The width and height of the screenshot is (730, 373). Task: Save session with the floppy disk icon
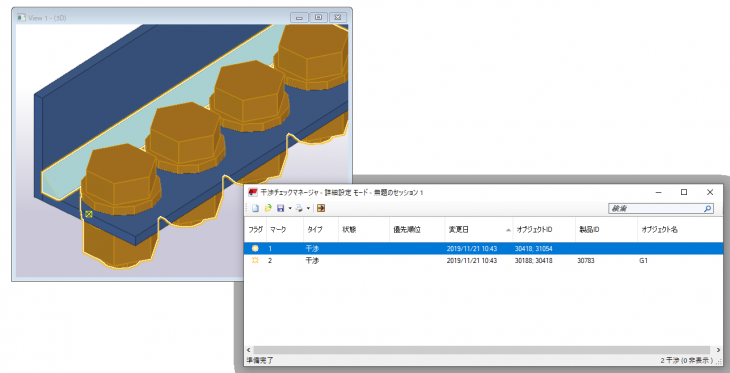tap(280, 209)
